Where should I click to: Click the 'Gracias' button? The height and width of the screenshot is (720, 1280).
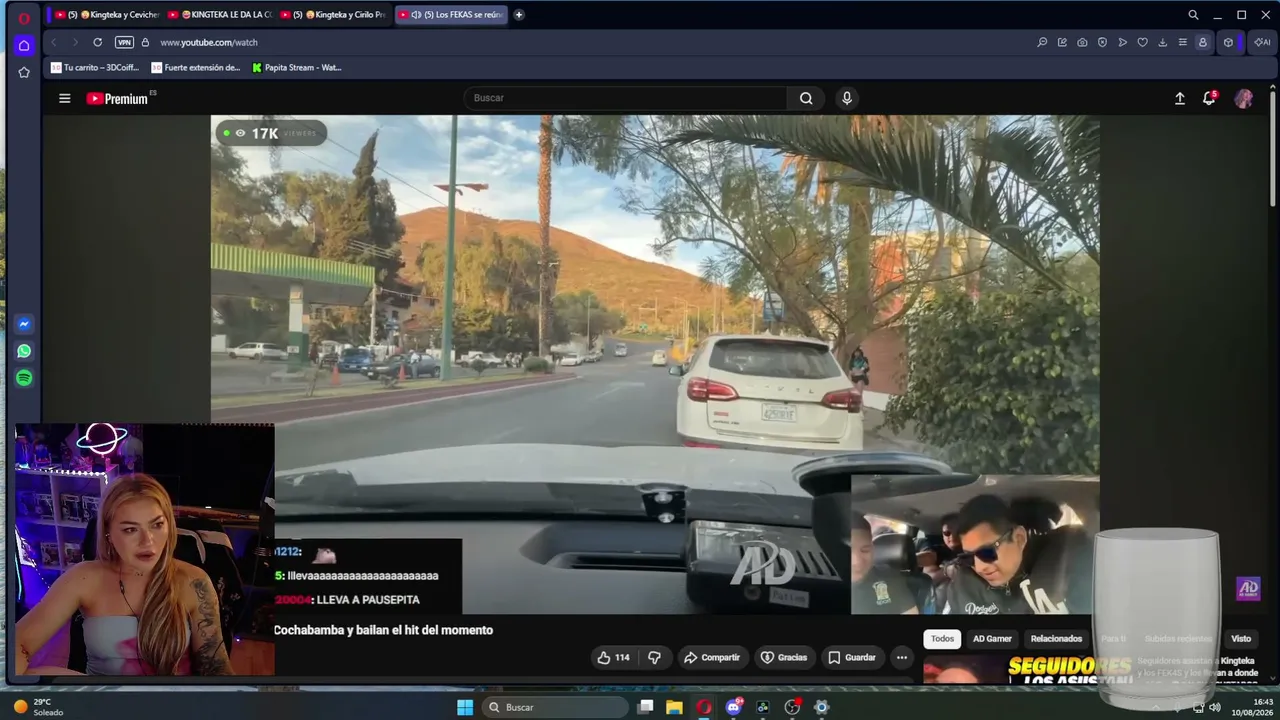(x=784, y=657)
